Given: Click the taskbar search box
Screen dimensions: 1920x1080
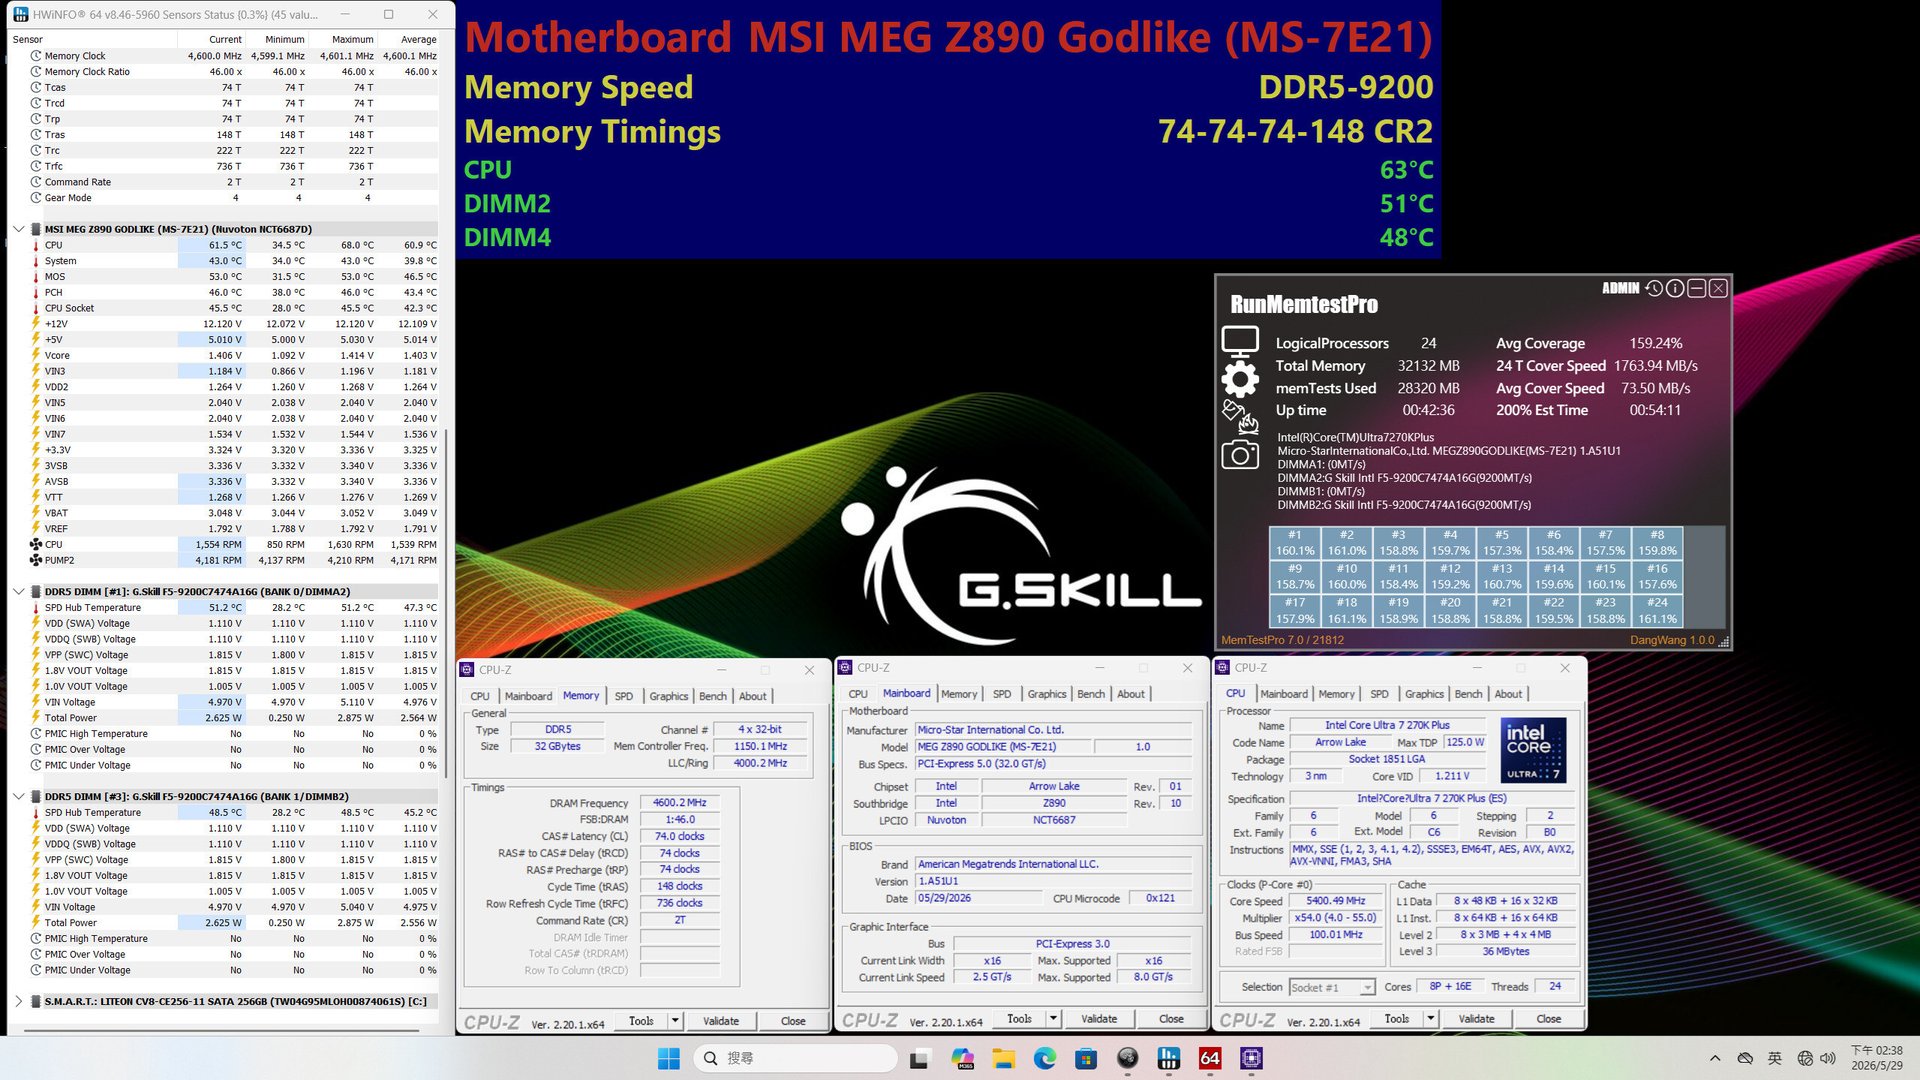Looking at the screenshot, I should 796,1058.
